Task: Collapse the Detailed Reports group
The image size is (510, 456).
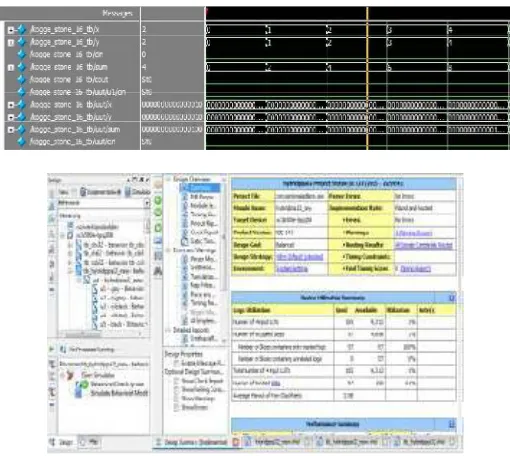Action: pyautogui.click(x=168, y=330)
